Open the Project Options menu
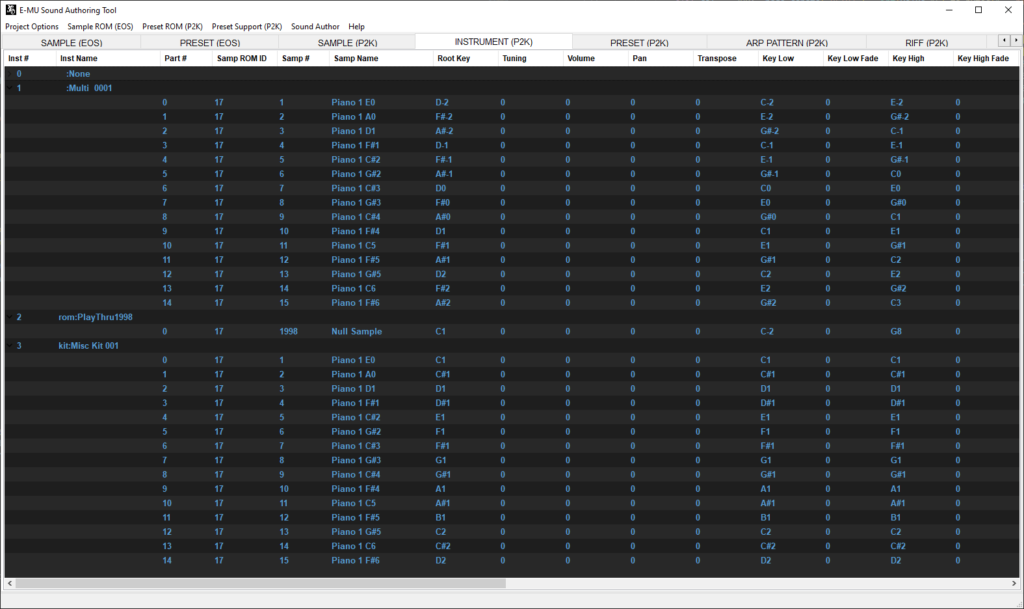The height and width of the screenshot is (609, 1024). pyautogui.click(x=32, y=27)
